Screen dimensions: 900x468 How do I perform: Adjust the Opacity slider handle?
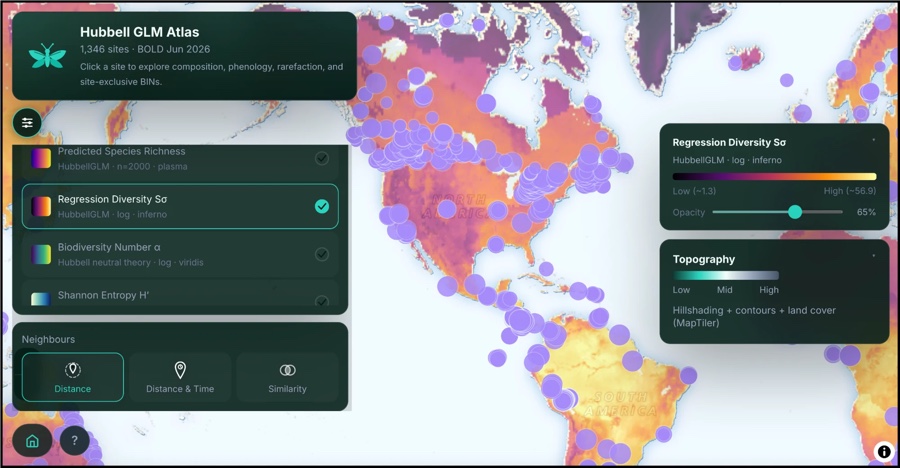click(795, 212)
